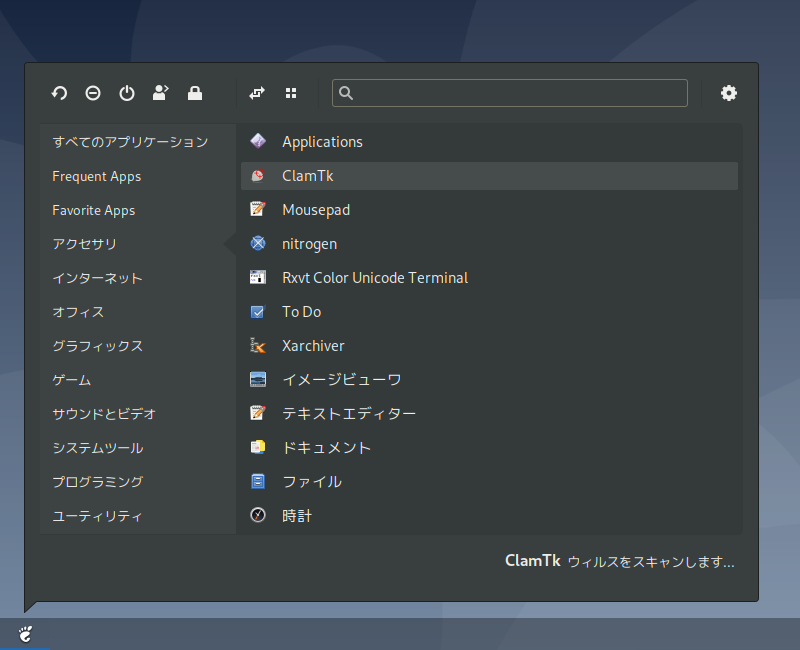Click the swap arrows icon
The image size is (800, 650).
pyautogui.click(x=257, y=93)
